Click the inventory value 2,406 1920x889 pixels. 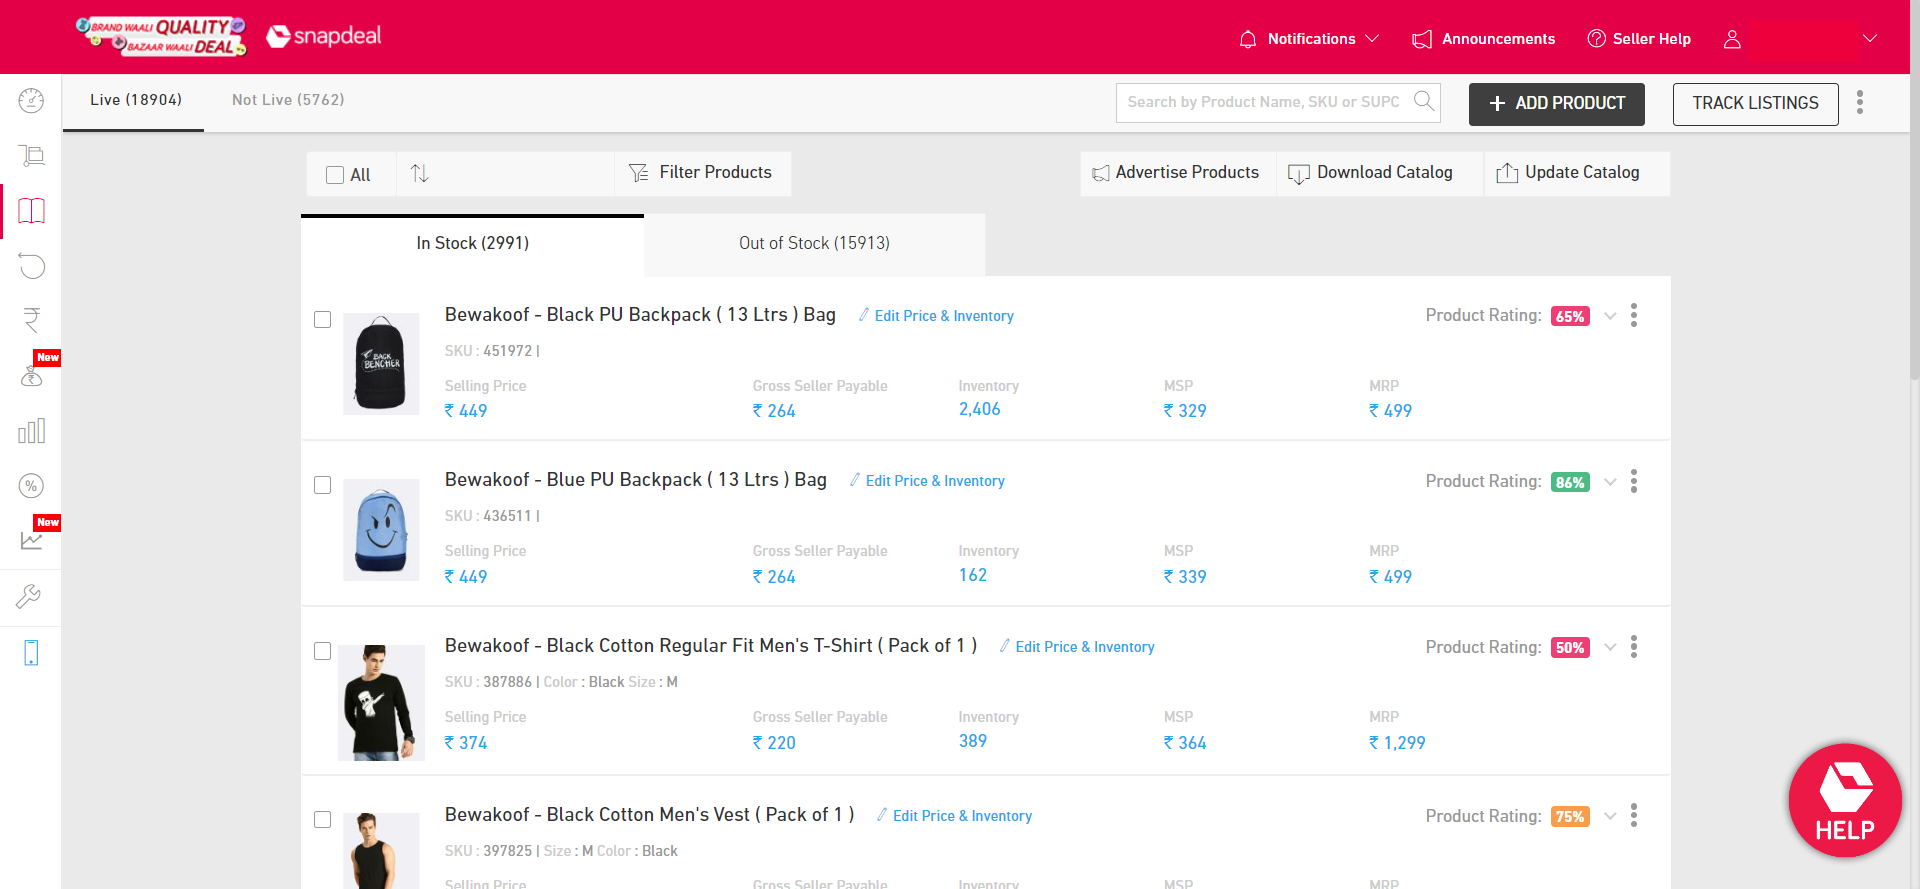click(x=979, y=409)
